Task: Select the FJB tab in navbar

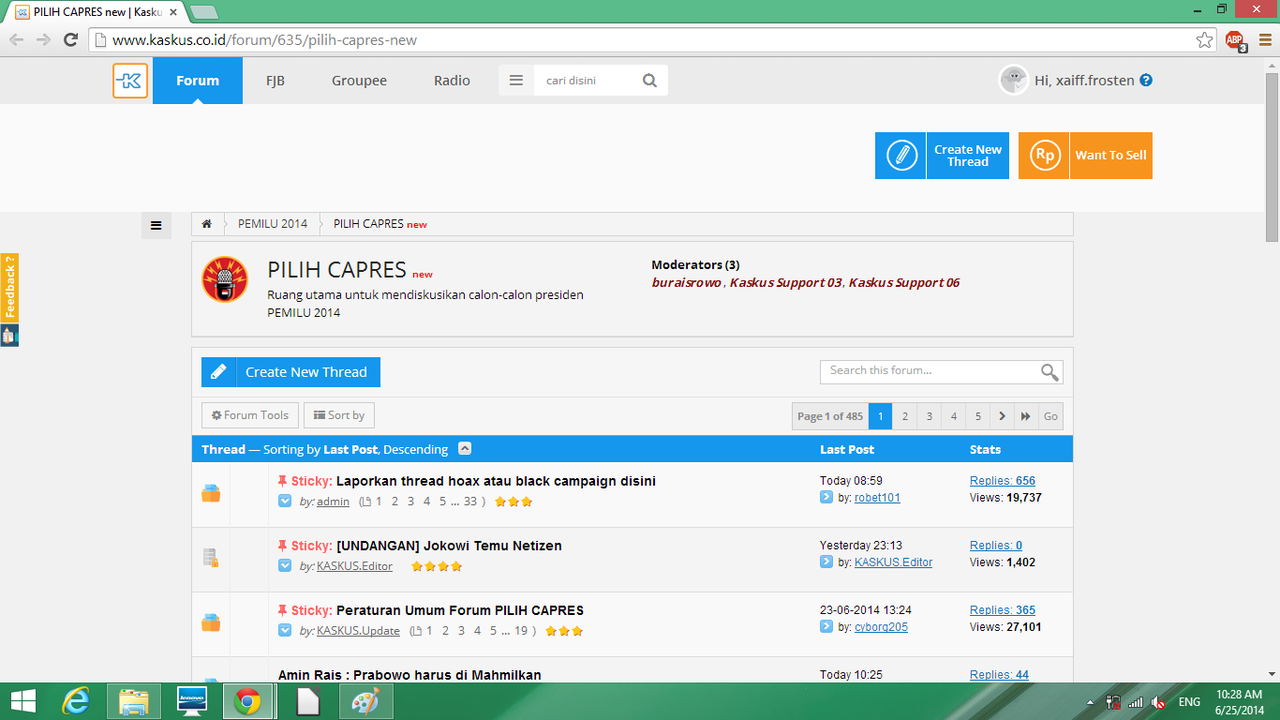Action: point(275,81)
